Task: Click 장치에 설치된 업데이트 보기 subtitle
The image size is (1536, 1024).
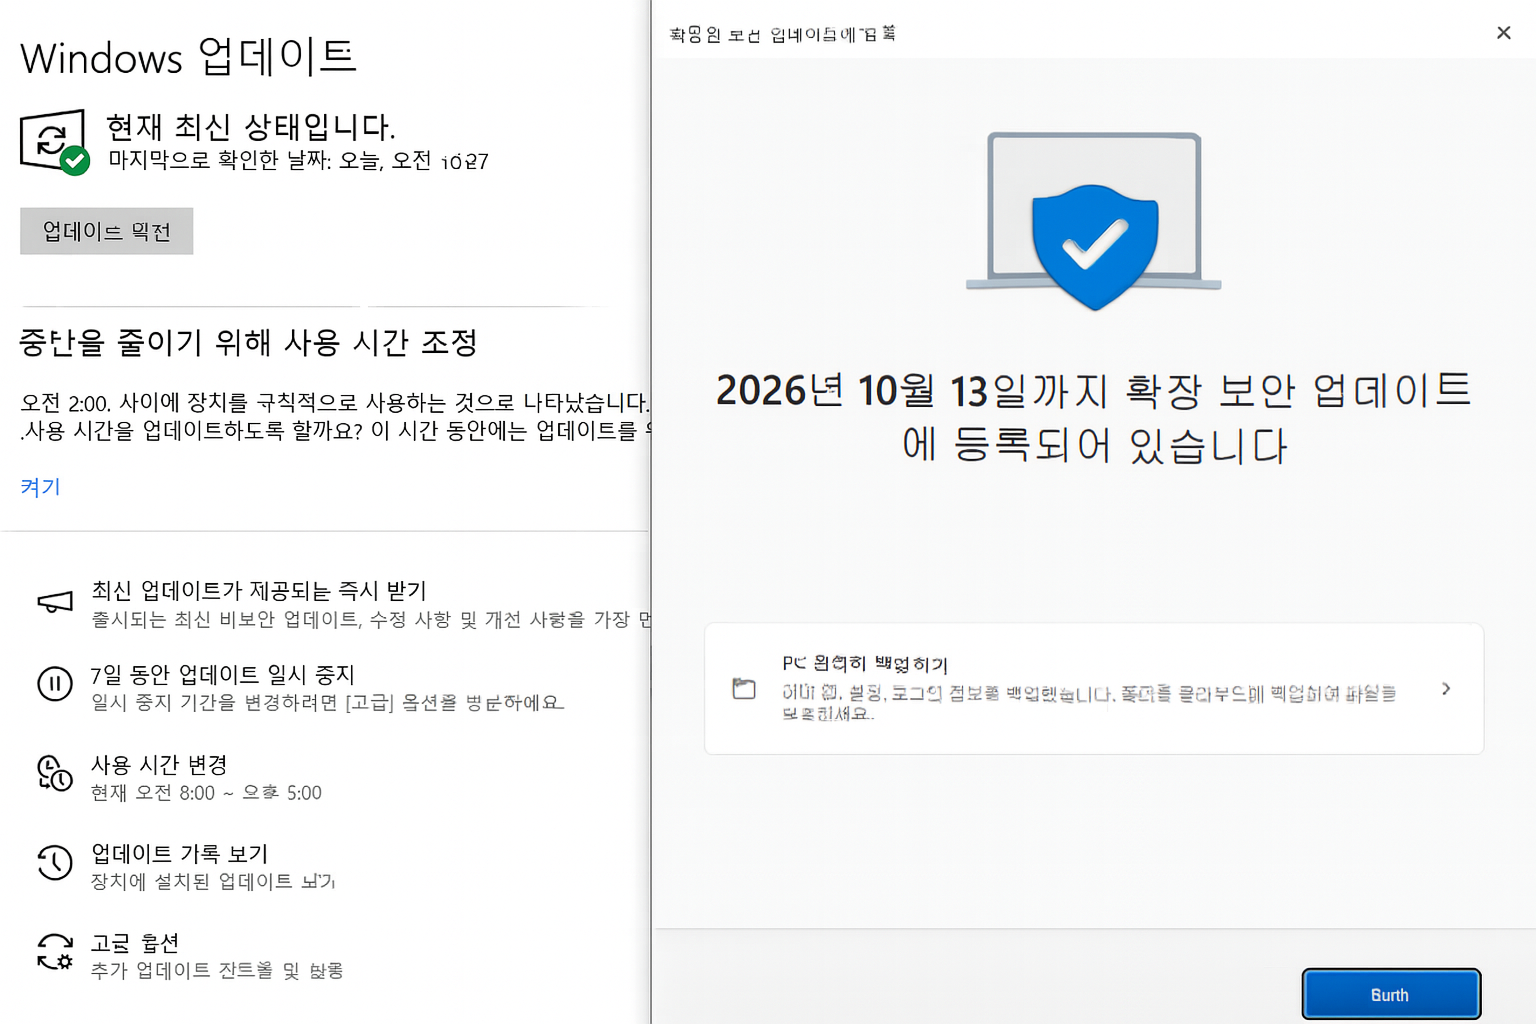Action: point(213,882)
